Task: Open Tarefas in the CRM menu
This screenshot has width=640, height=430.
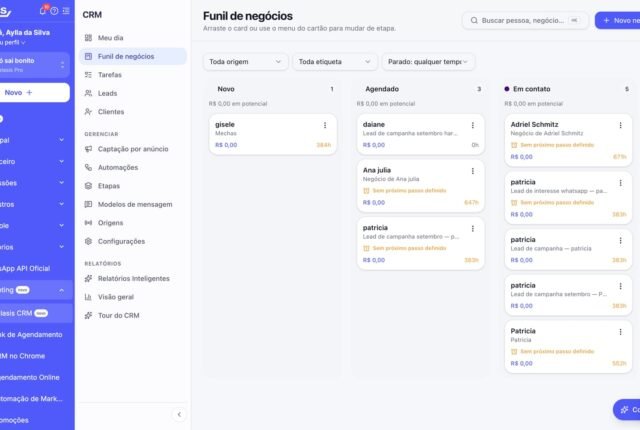Action: pos(133,75)
